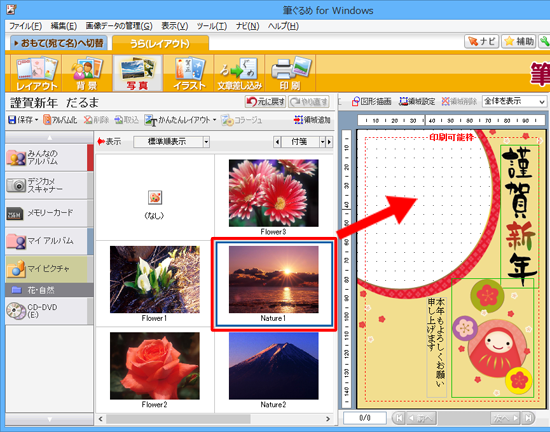Open the 画像データの管理(G) menu
The height and width of the screenshot is (432, 550).
(x=119, y=26)
